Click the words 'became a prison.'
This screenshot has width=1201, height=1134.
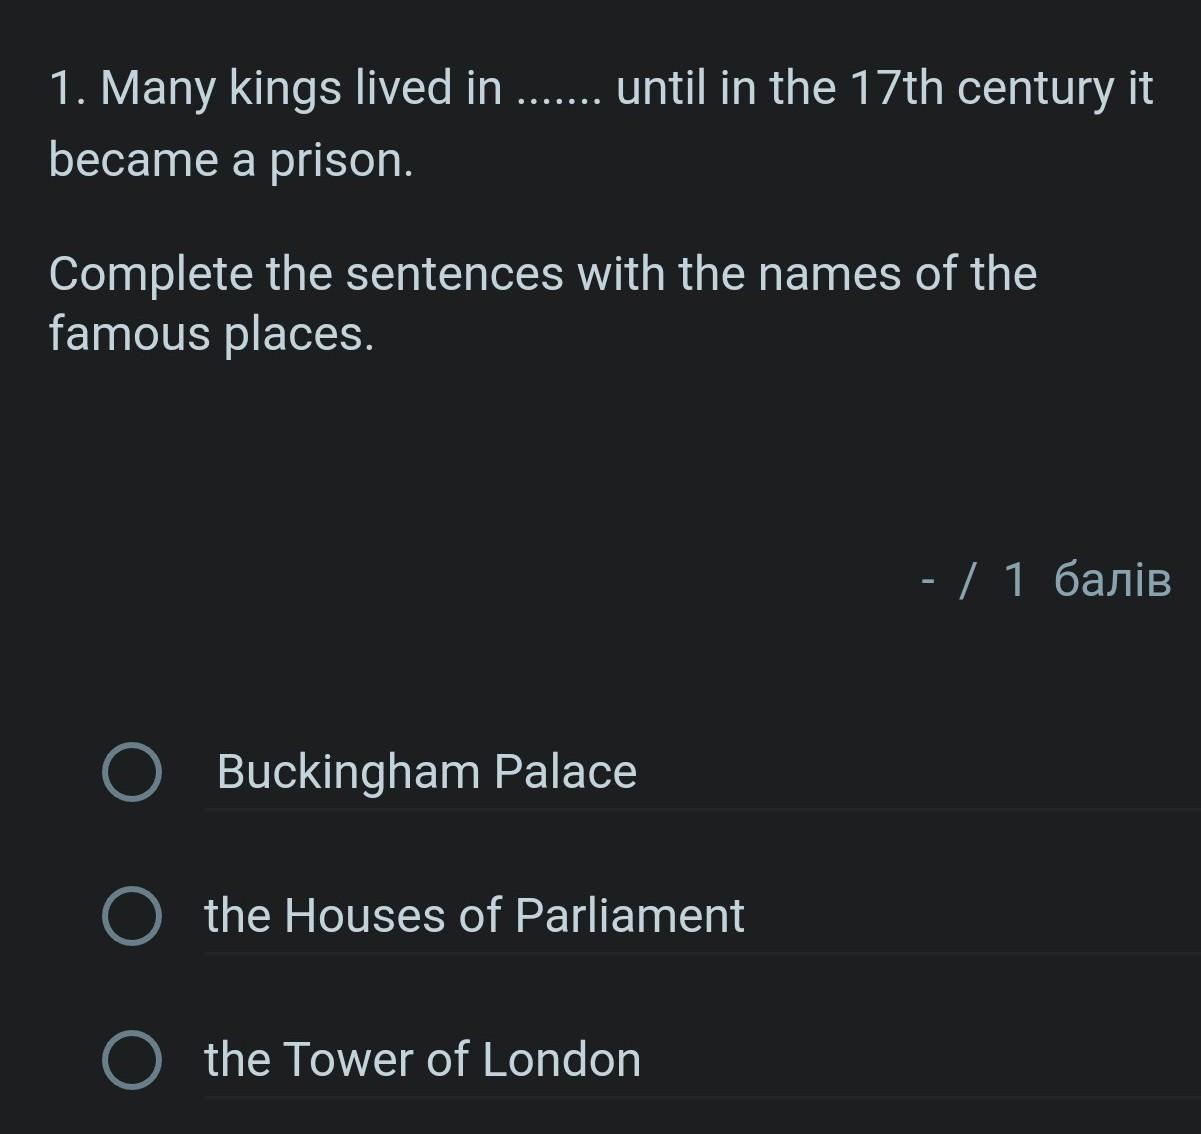[231, 160]
